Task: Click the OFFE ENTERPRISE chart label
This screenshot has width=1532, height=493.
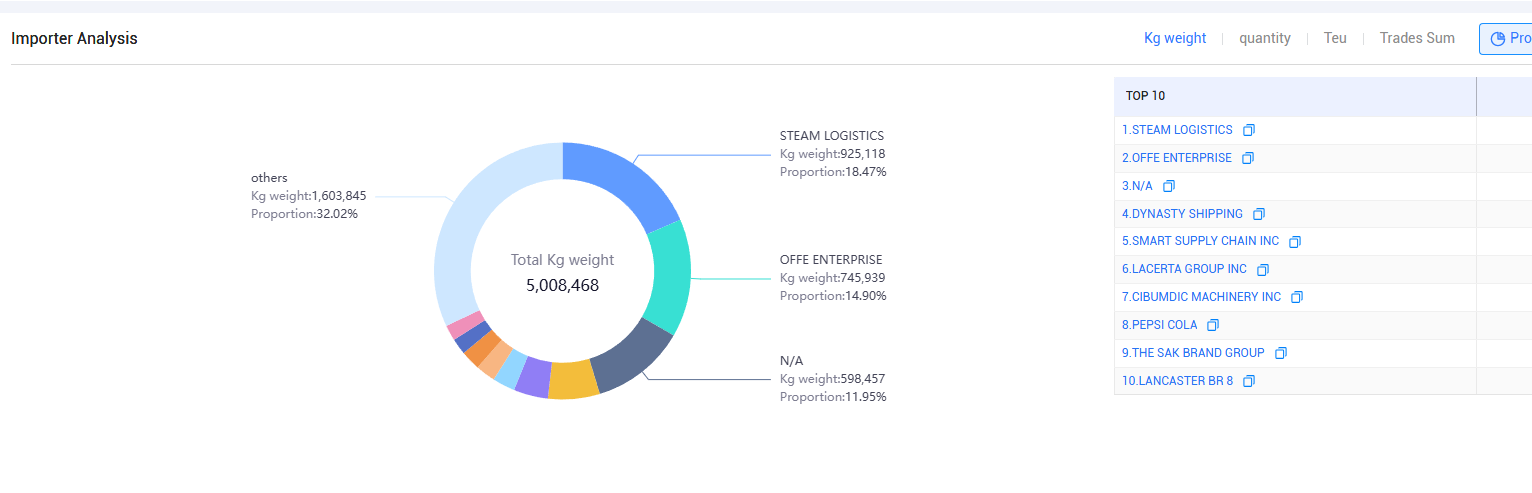Action: [x=831, y=260]
